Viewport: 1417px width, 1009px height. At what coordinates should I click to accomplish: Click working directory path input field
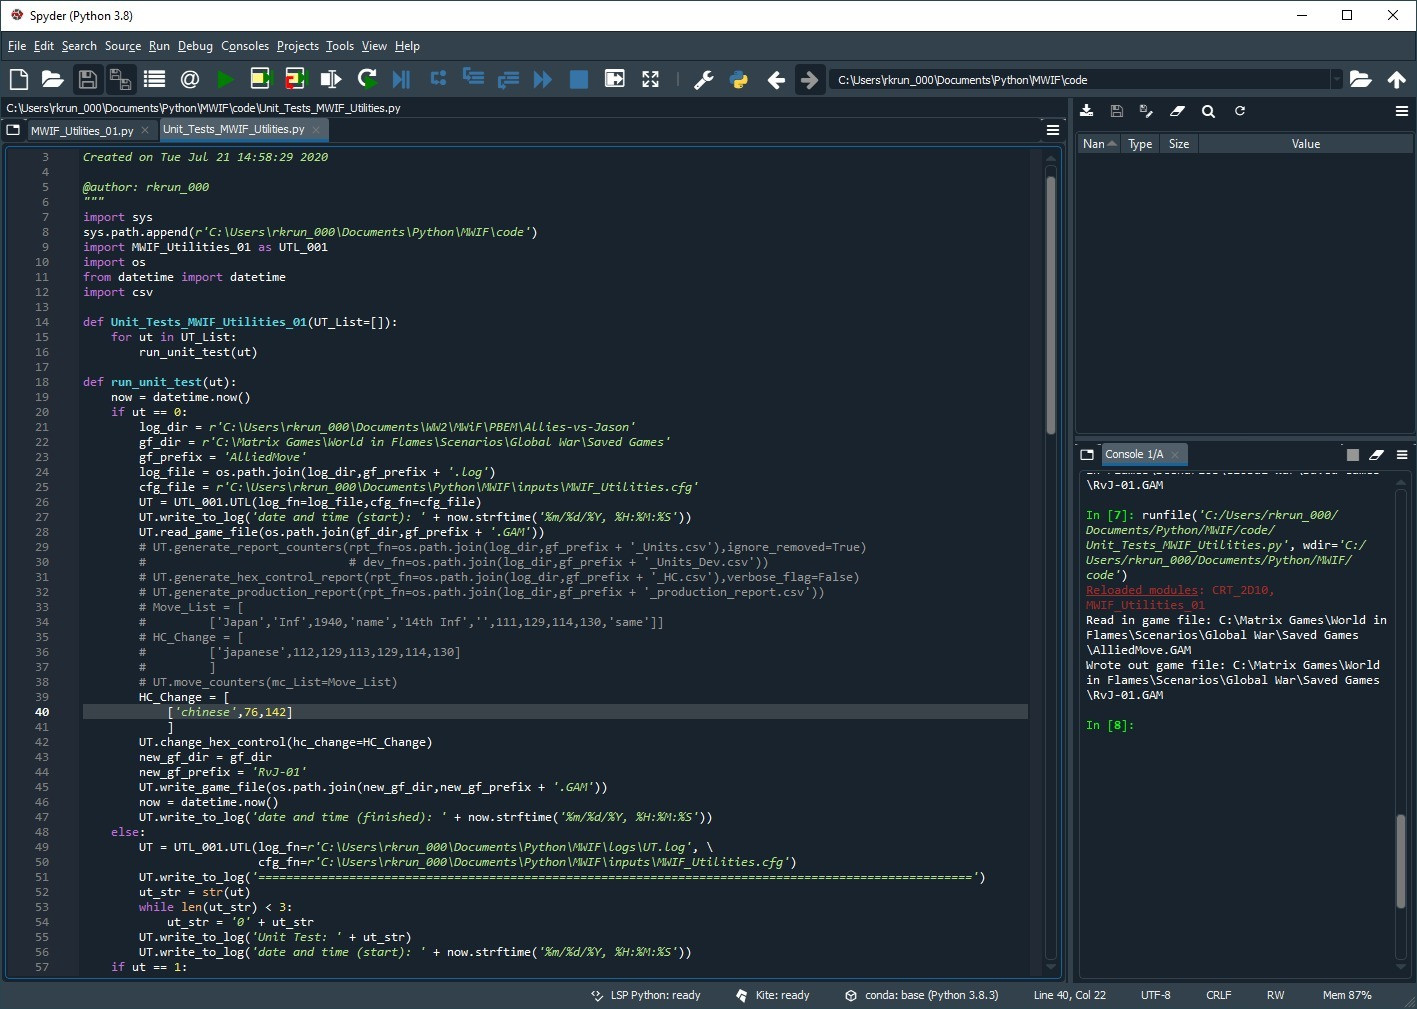tap(1081, 80)
